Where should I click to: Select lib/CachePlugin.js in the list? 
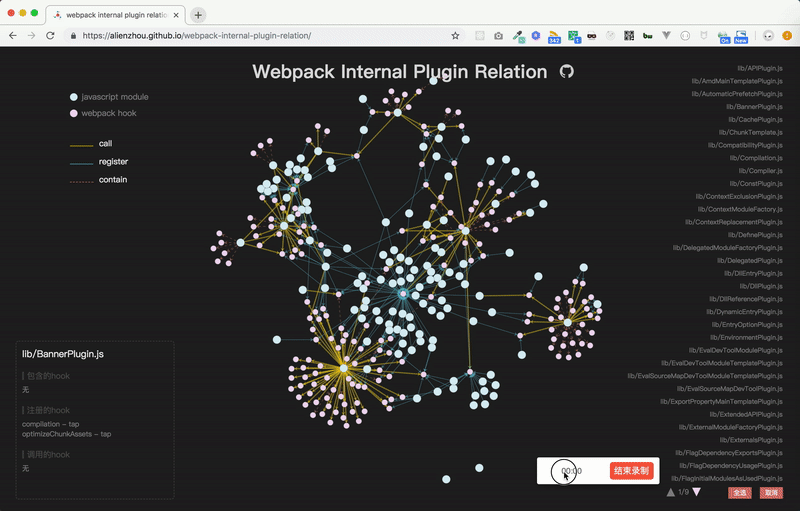pyautogui.click(x=755, y=119)
